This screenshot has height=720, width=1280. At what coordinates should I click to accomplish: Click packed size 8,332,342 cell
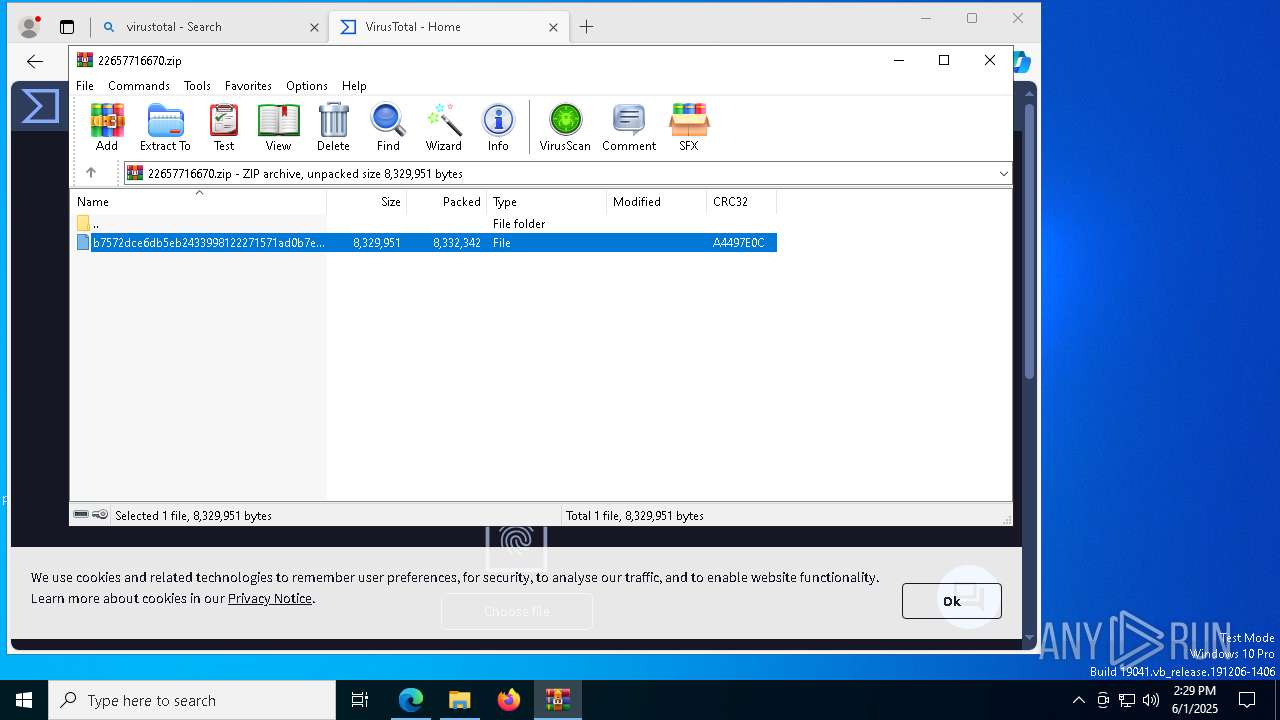coord(457,243)
